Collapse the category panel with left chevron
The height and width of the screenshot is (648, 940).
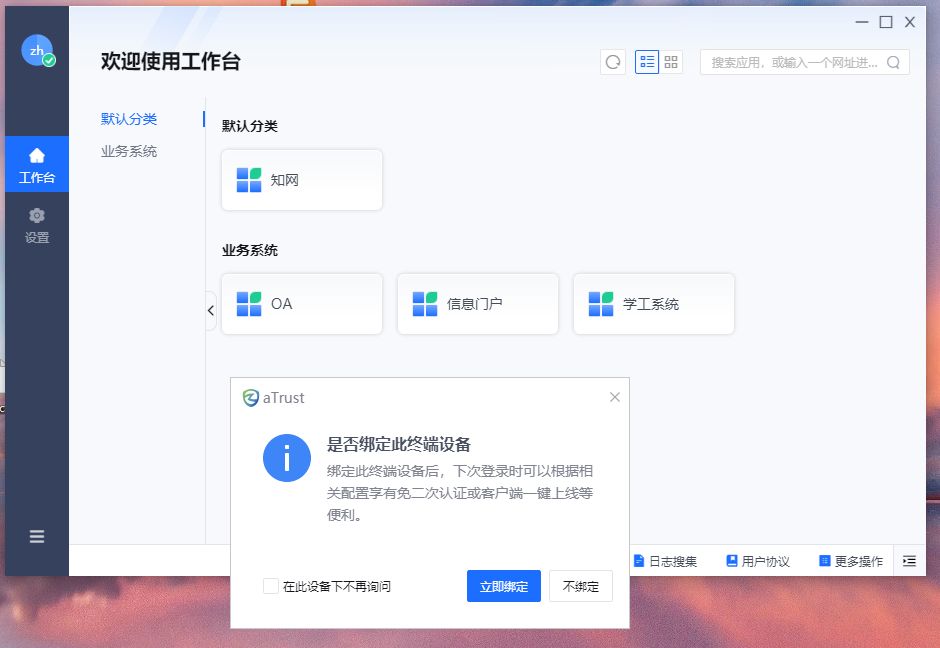[211, 311]
